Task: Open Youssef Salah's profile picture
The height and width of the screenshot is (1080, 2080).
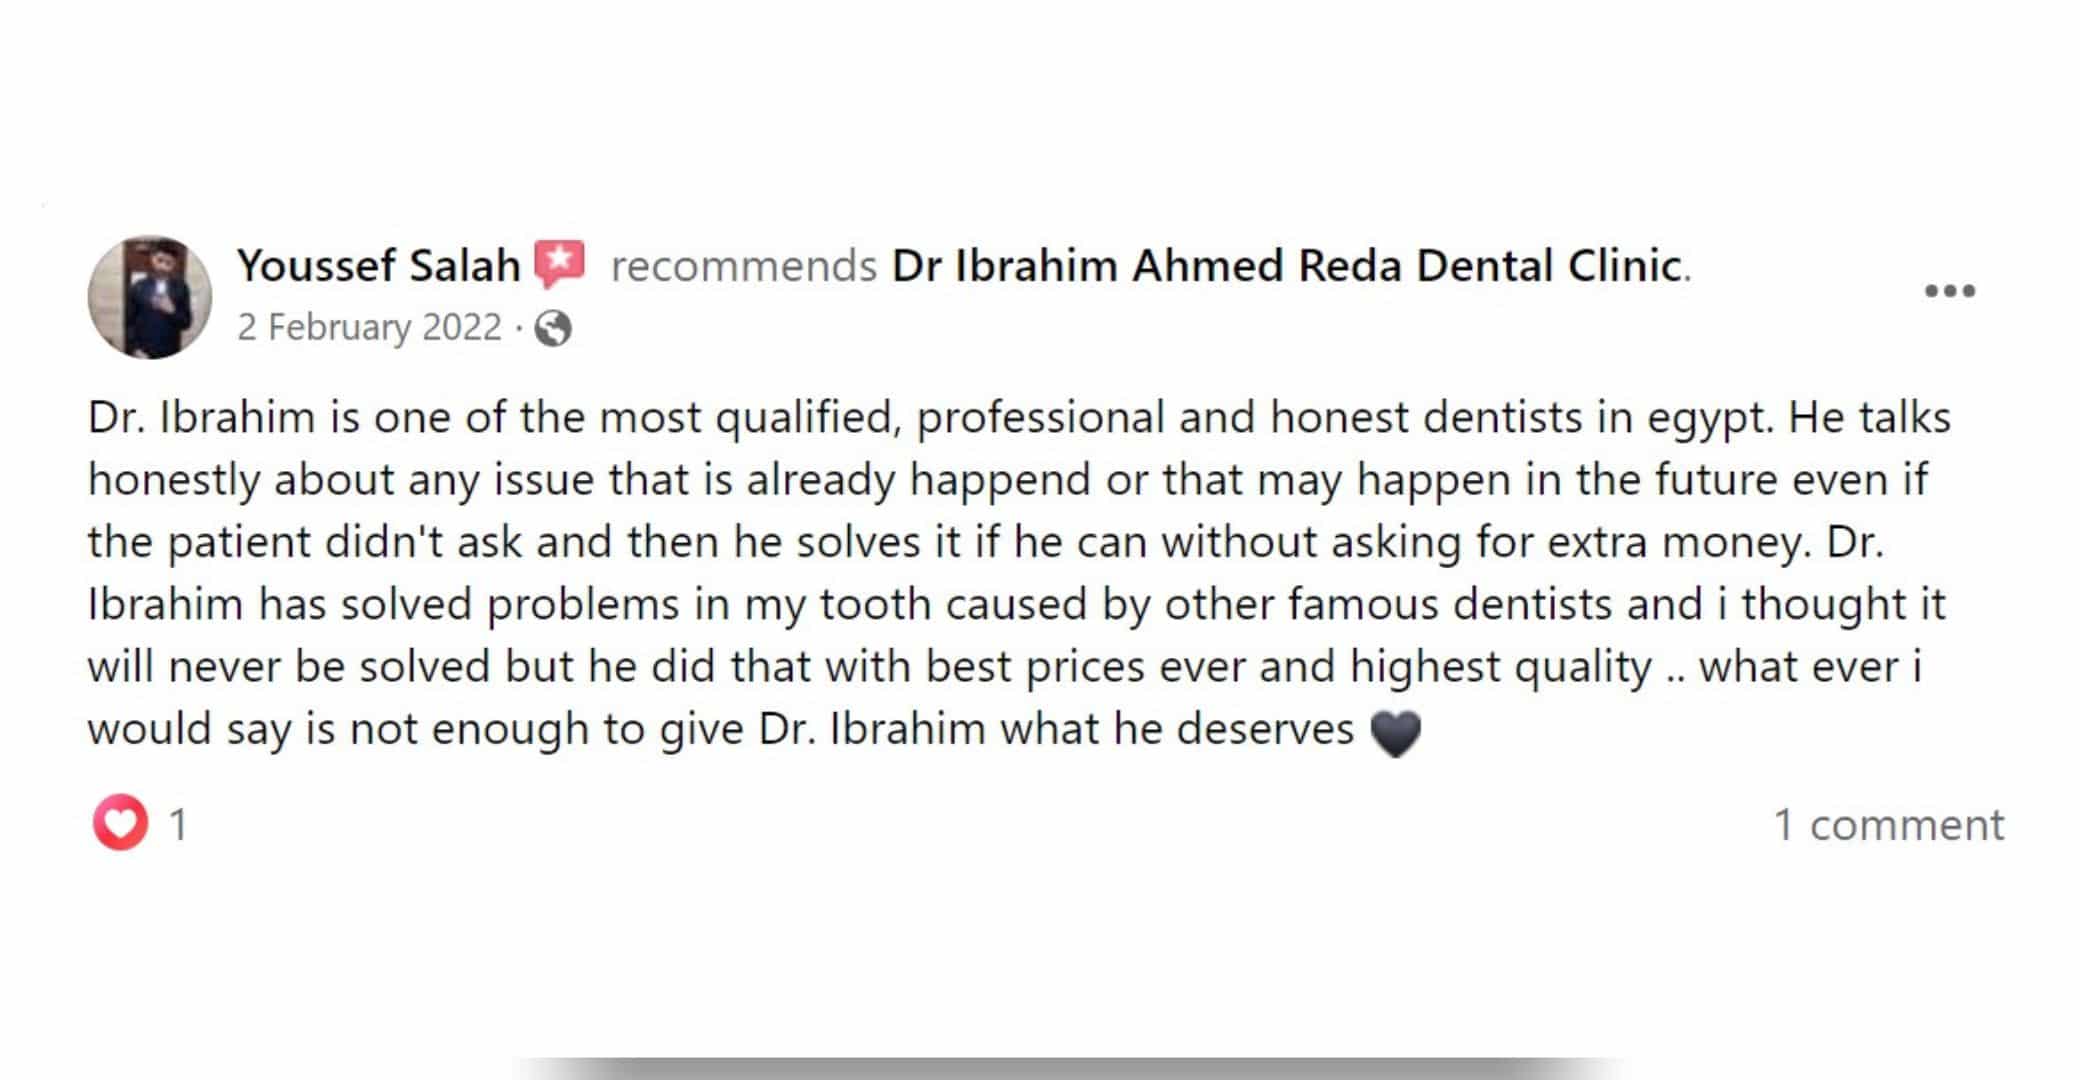Action: (x=150, y=297)
